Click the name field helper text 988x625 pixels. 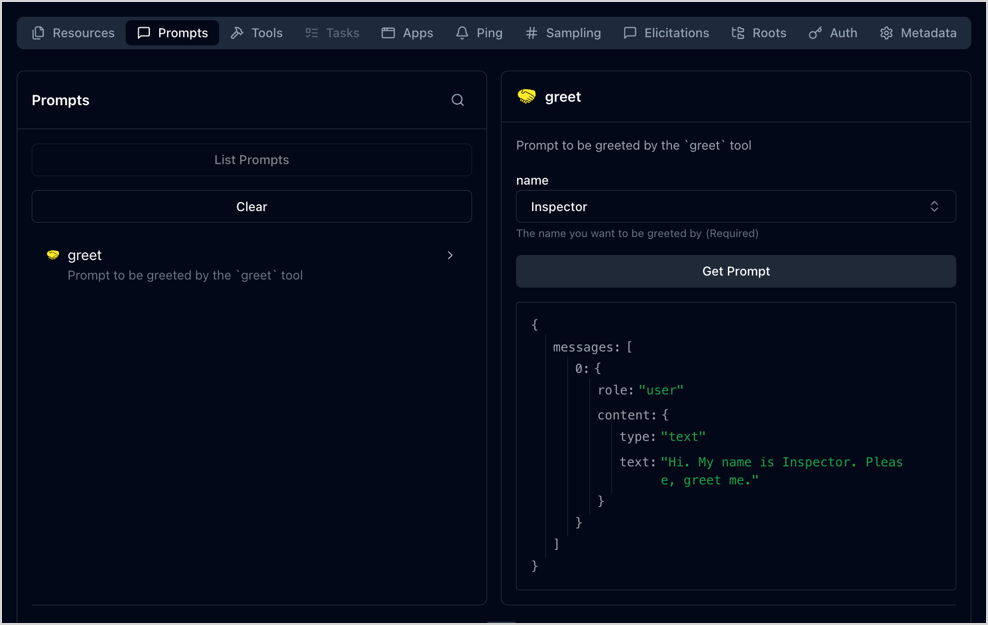(637, 233)
